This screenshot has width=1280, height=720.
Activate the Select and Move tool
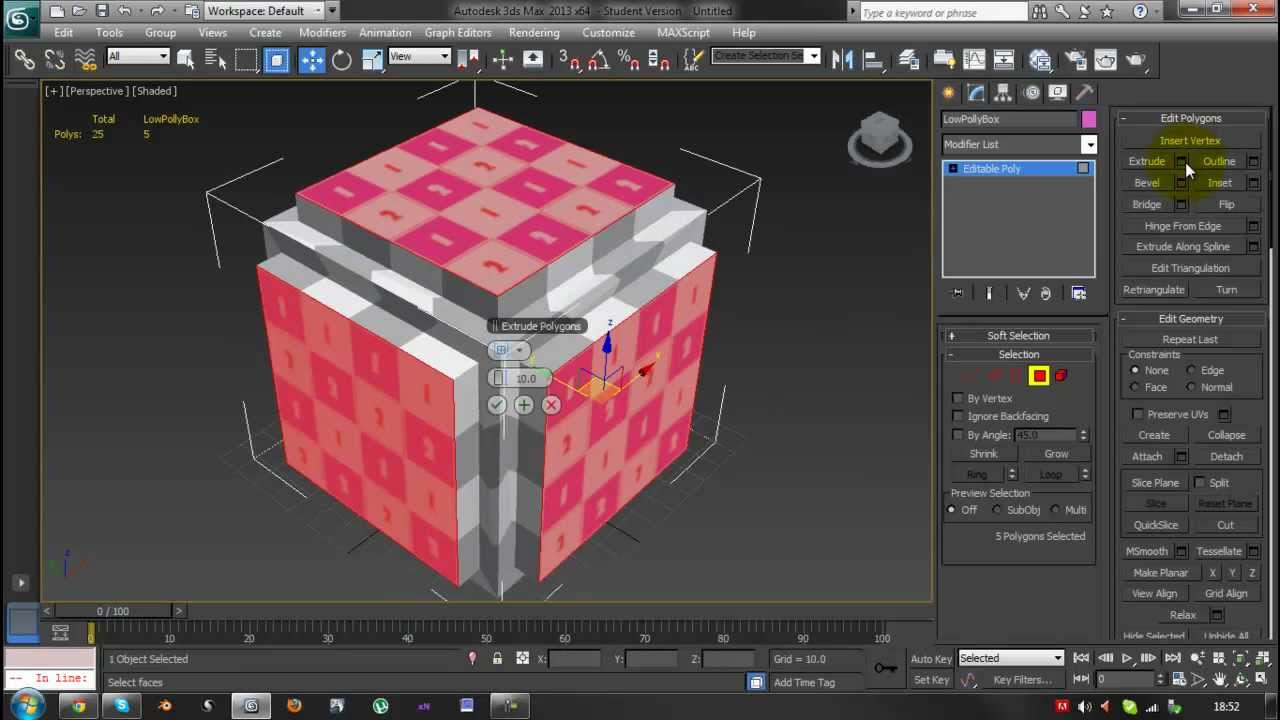312,60
